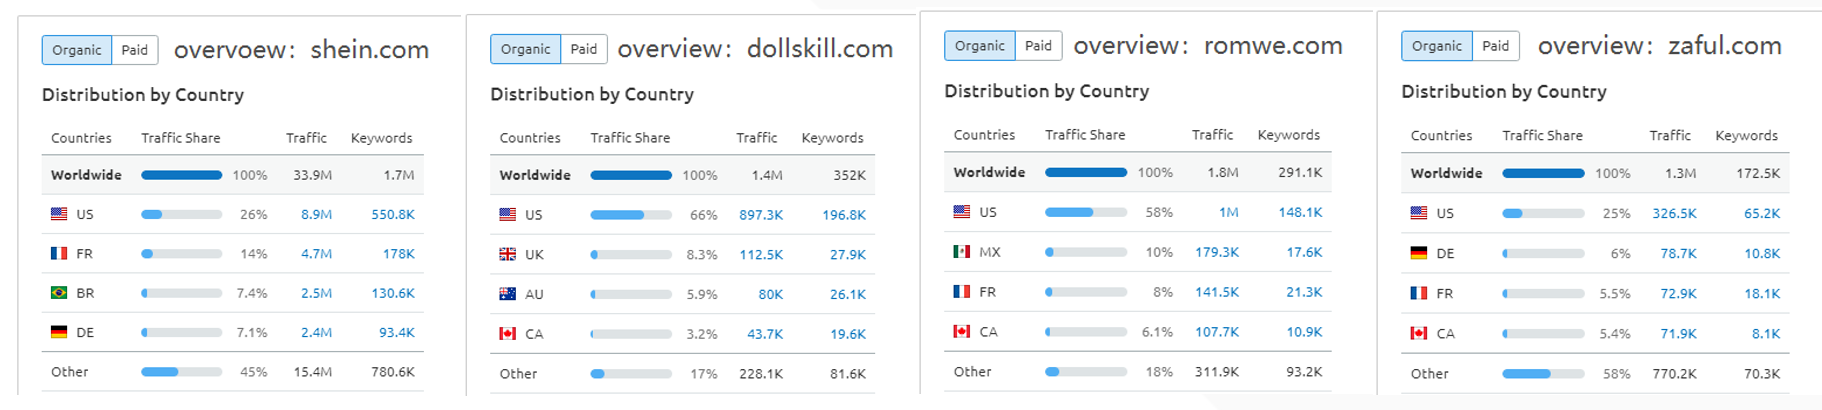The width and height of the screenshot is (1822, 410).
Task: Open zaful.com US traffic 326.5K link
Action: (x=1674, y=213)
